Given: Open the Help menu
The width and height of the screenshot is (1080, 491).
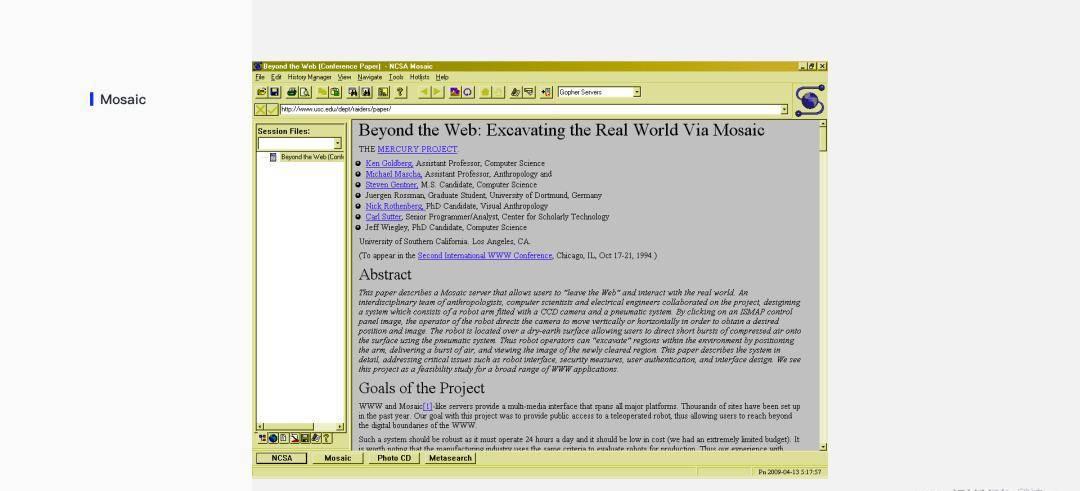Looking at the screenshot, I should 442,77.
